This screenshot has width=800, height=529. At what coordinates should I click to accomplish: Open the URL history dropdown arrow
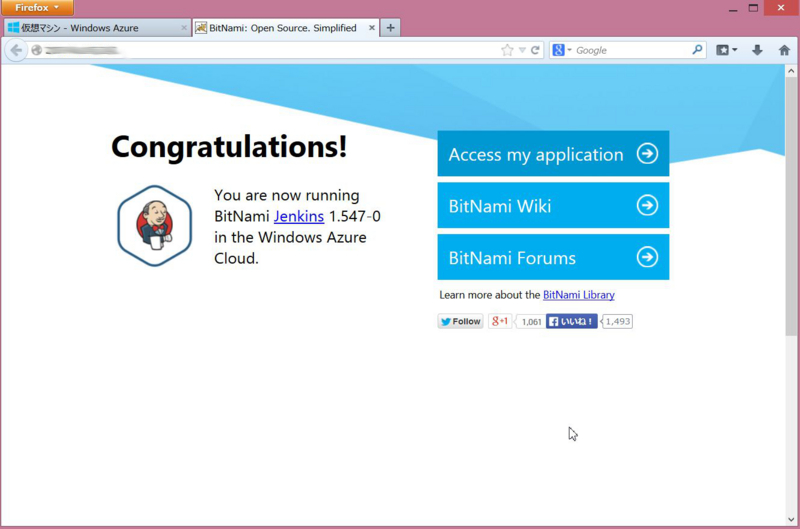[522, 50]
